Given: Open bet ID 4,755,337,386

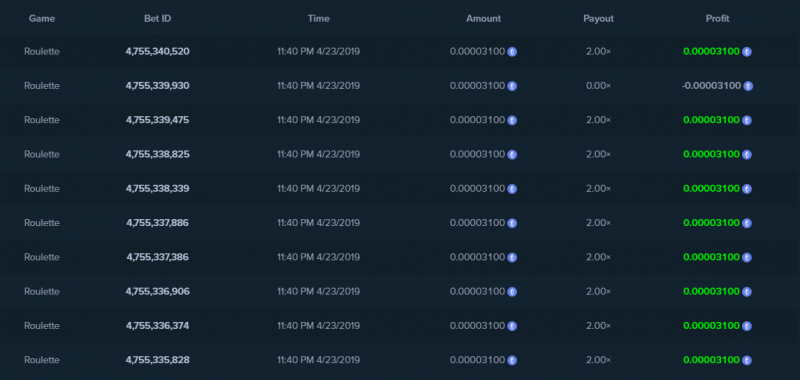Looking at the screenshot, I should click(158, 257).
